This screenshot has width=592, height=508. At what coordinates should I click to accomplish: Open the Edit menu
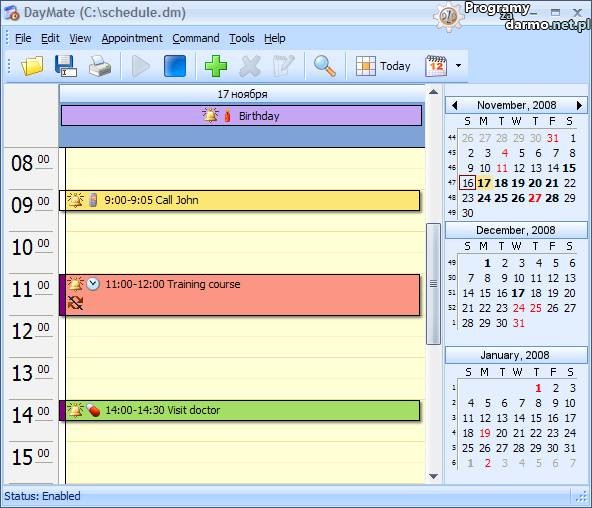[50, 38]
